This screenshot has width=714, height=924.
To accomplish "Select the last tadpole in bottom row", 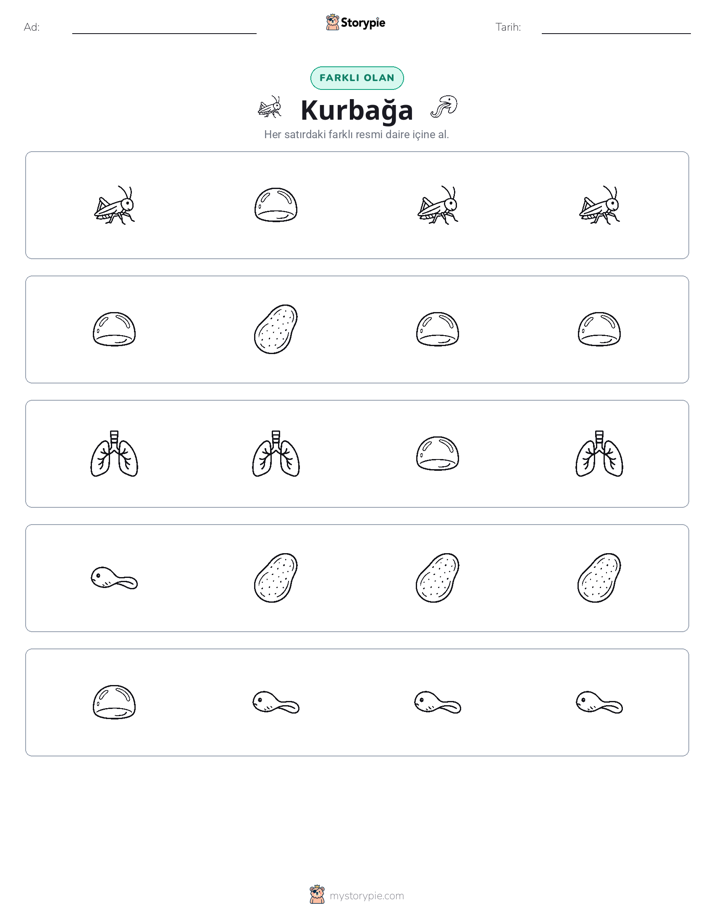I will click(x=599, y=702).
